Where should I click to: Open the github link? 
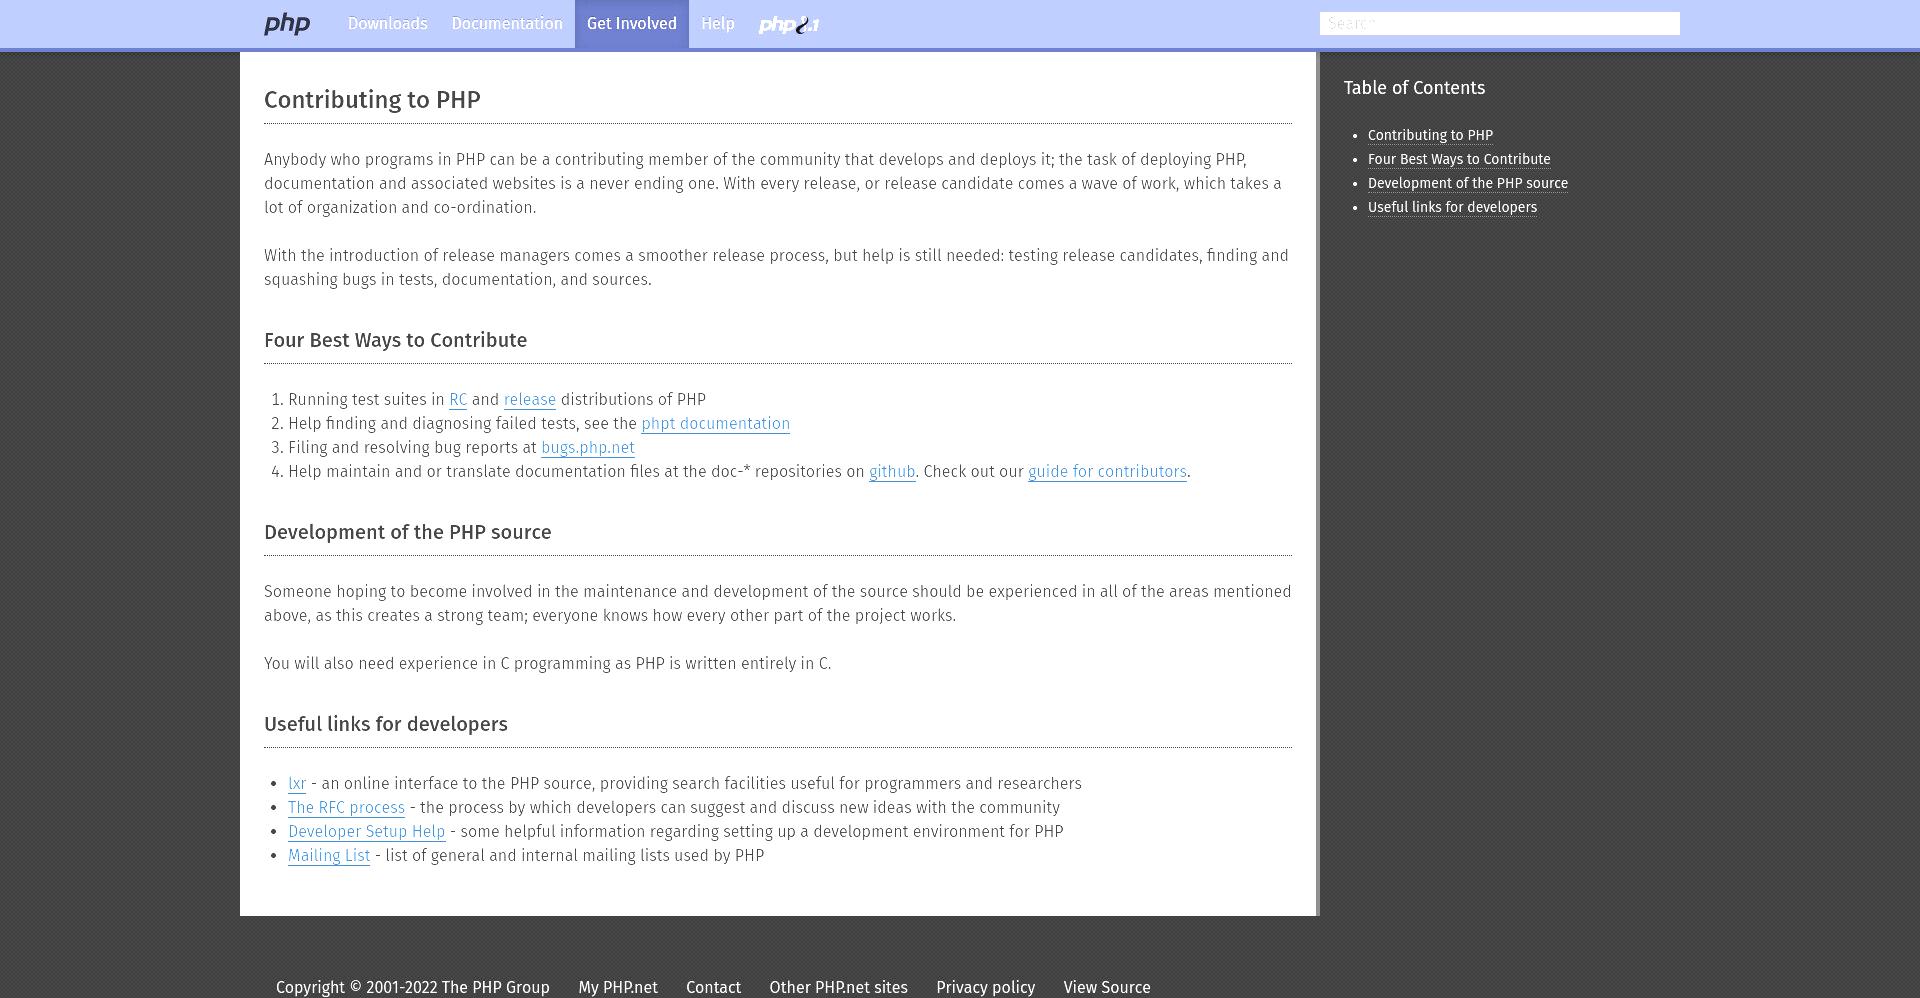tap(892, 472)
